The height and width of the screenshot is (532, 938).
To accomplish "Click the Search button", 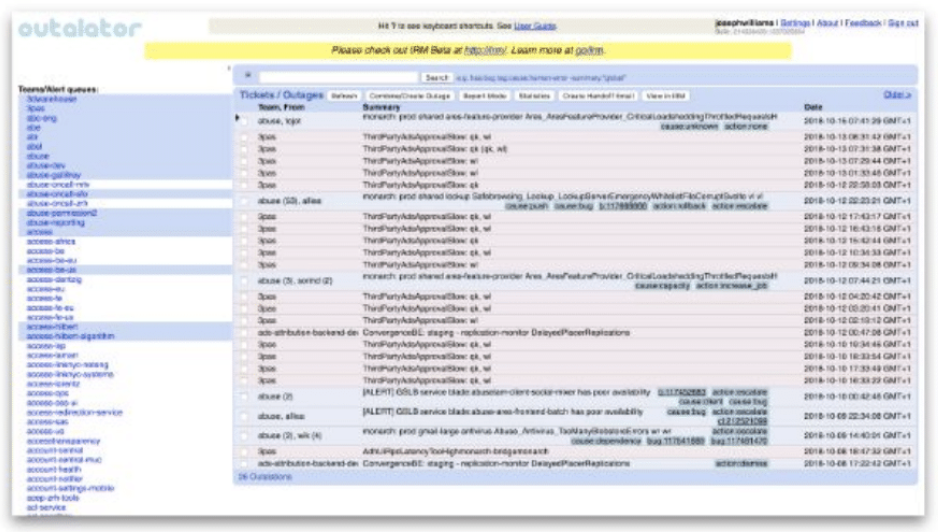I will tap(437, 77).
